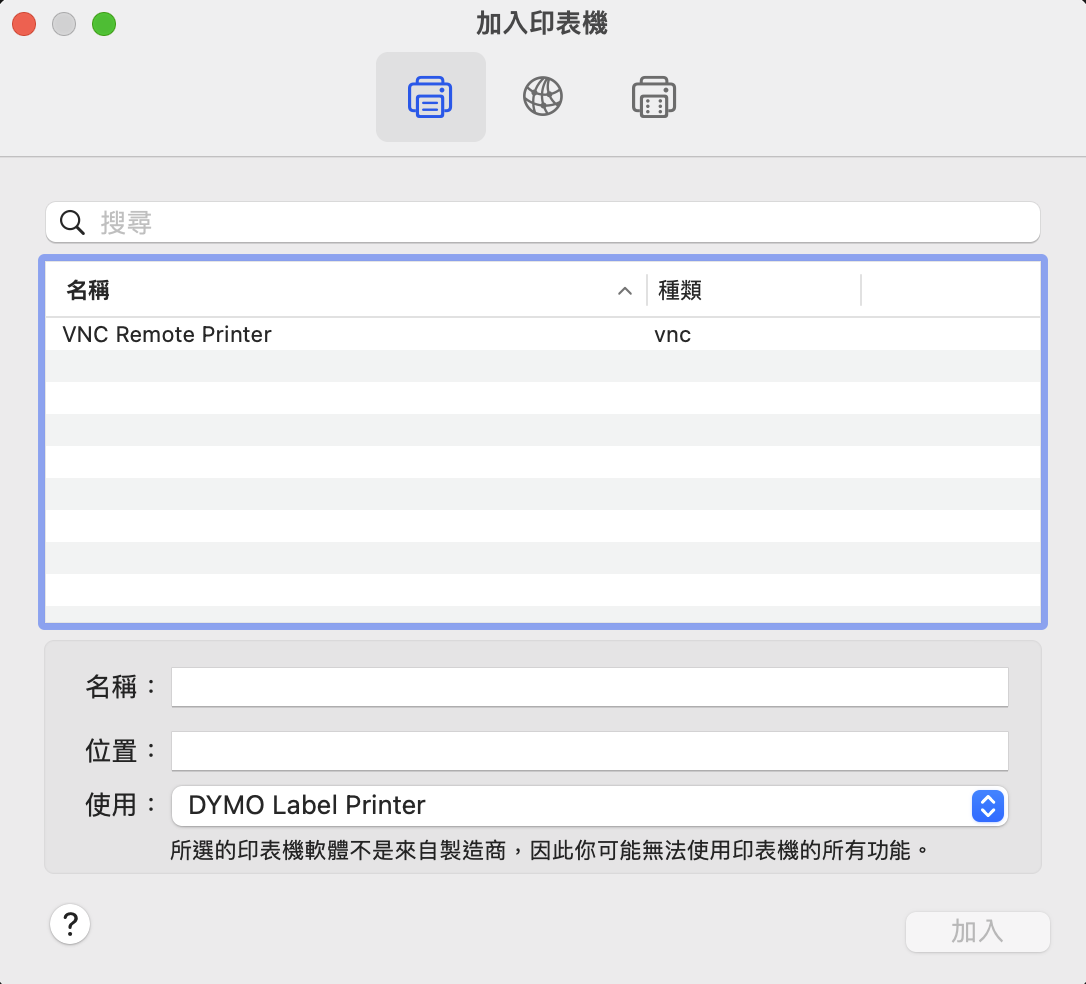1086x984 pixels.
Task: Close the 加入印表機 window
Action: 24,24
